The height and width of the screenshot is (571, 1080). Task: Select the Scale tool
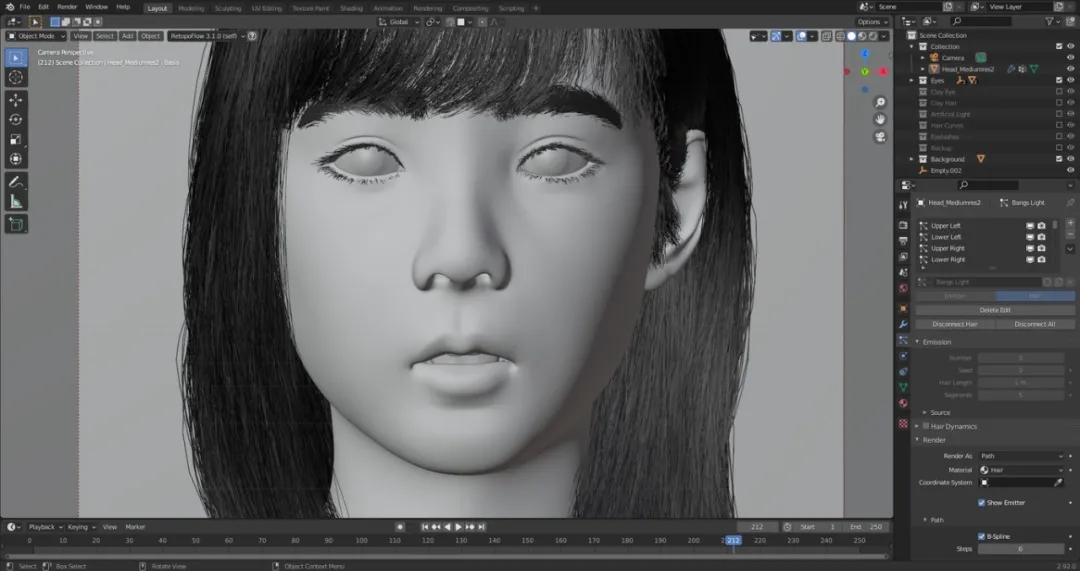16,139
